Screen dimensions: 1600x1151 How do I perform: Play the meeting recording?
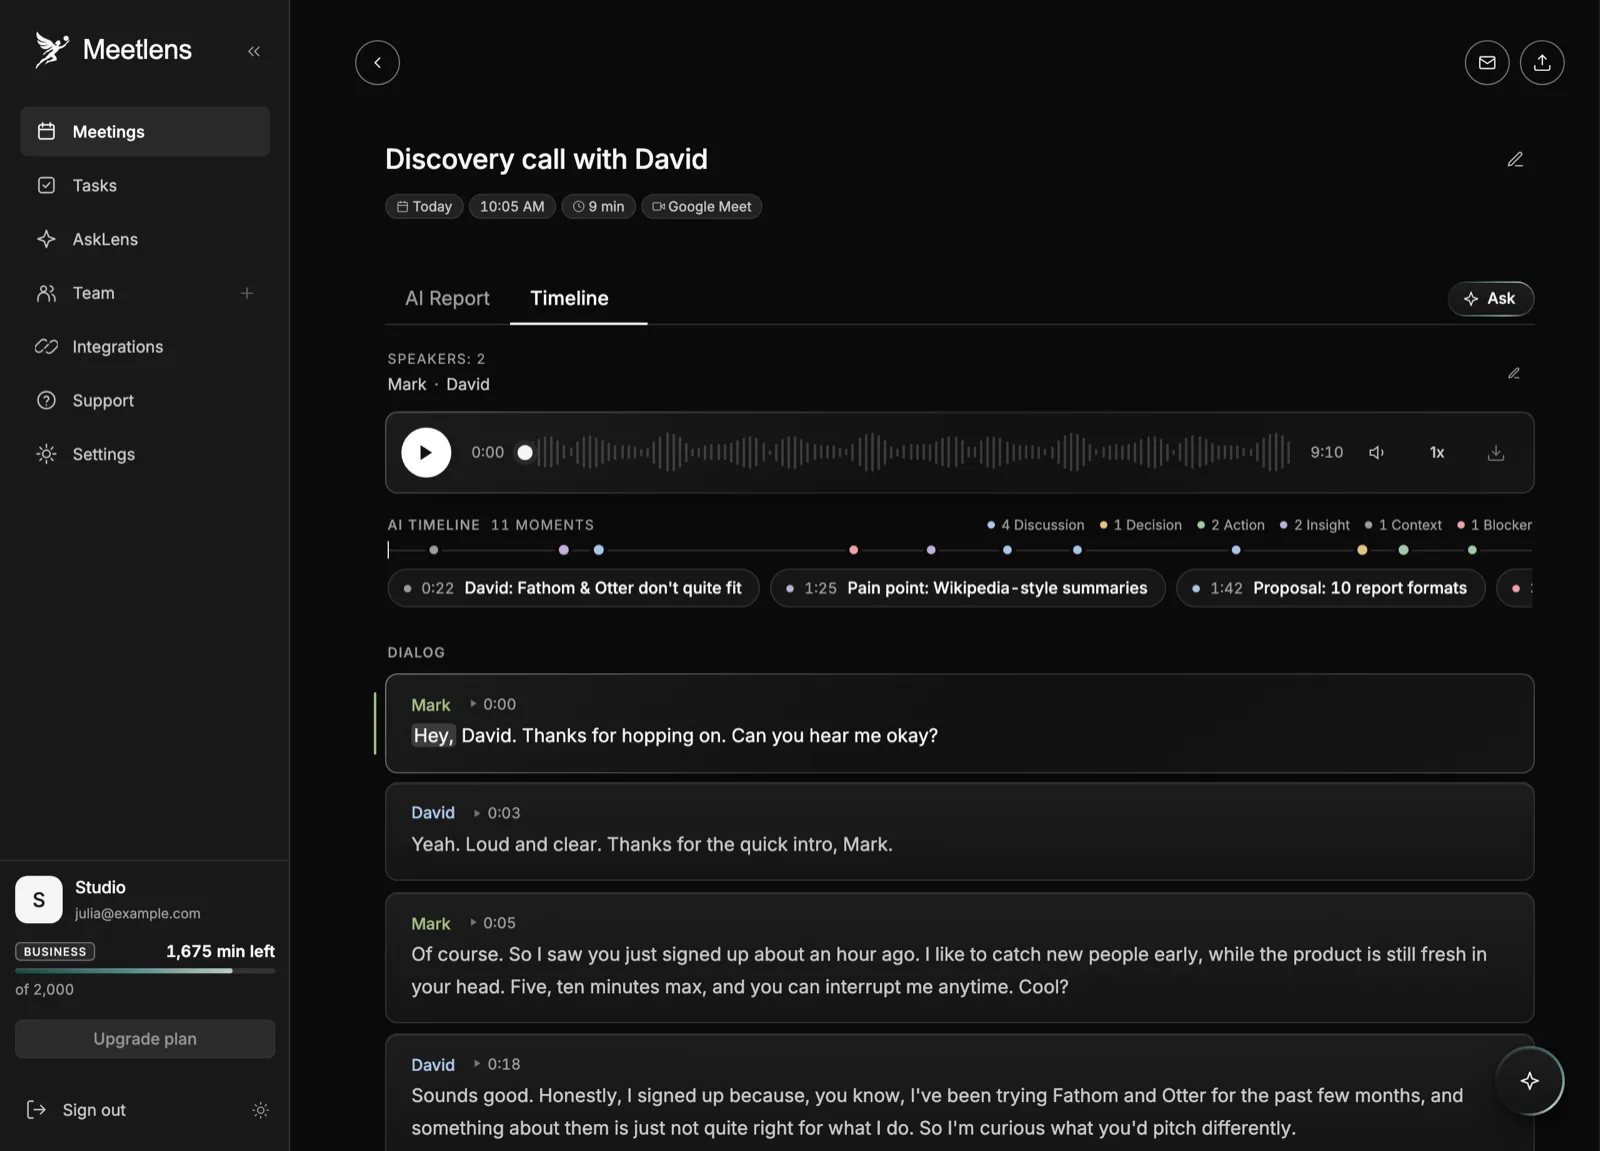click(x=426, y=452)
